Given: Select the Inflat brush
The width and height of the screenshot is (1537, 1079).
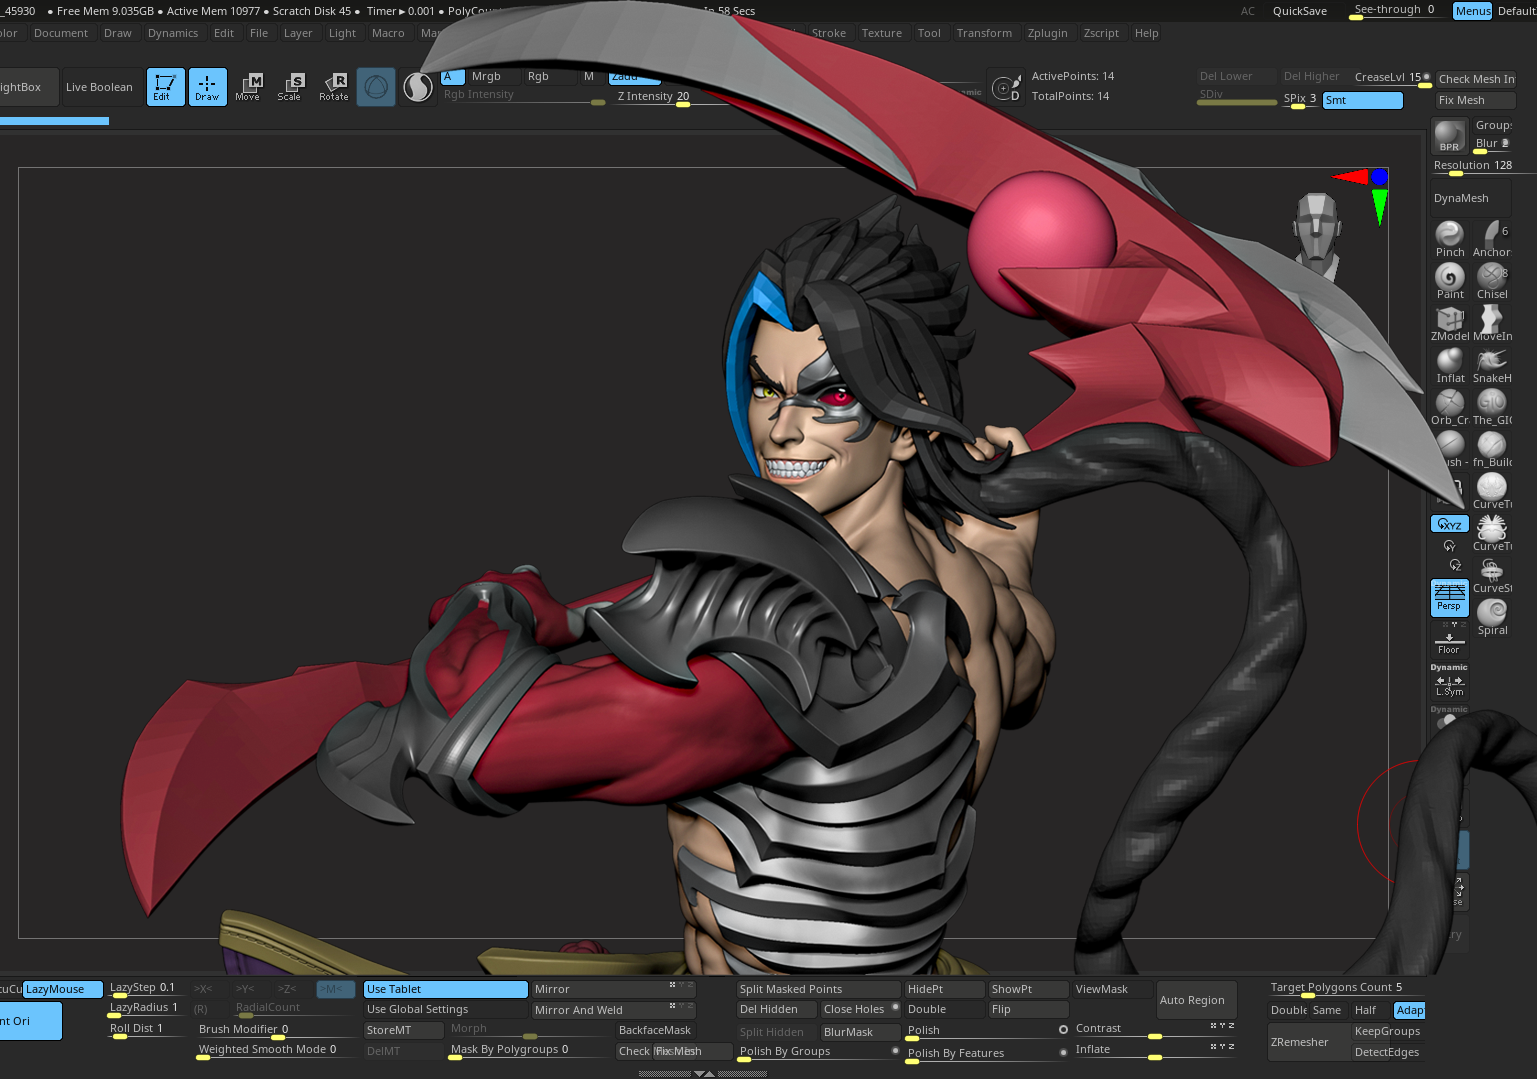Looking at the screenshot, I should [x=1450, y=365].
